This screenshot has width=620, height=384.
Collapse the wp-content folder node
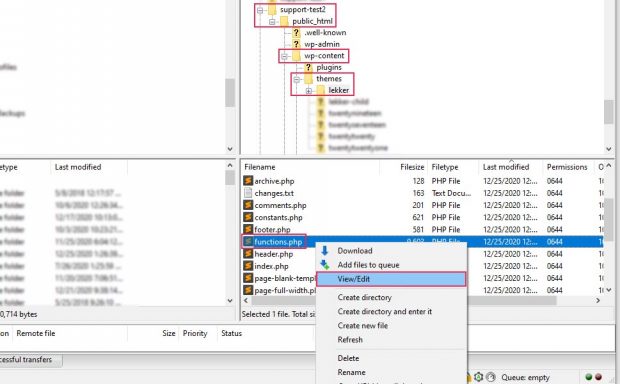point(284,56)
